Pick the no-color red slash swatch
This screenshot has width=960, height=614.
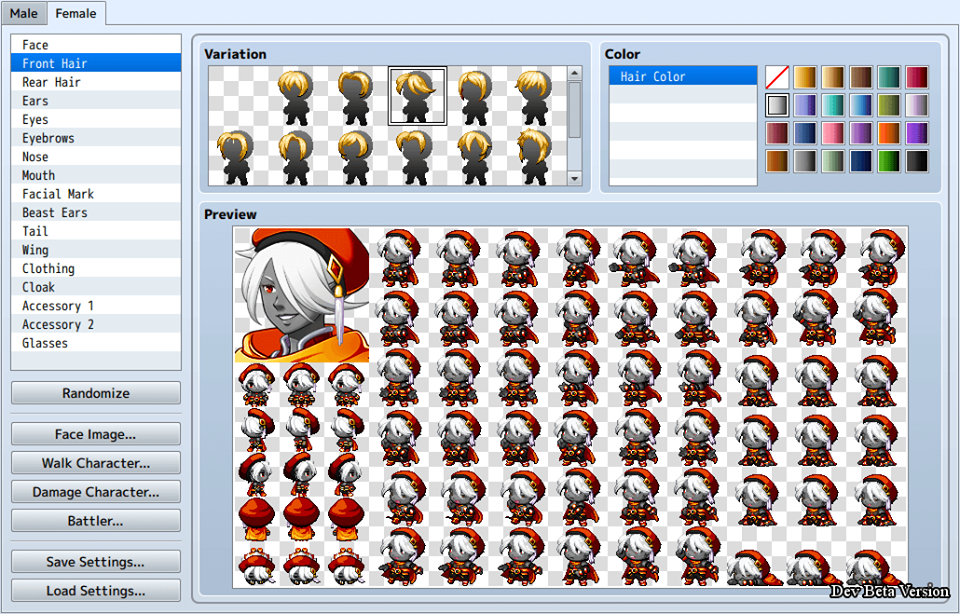click(x=777, y=77)
